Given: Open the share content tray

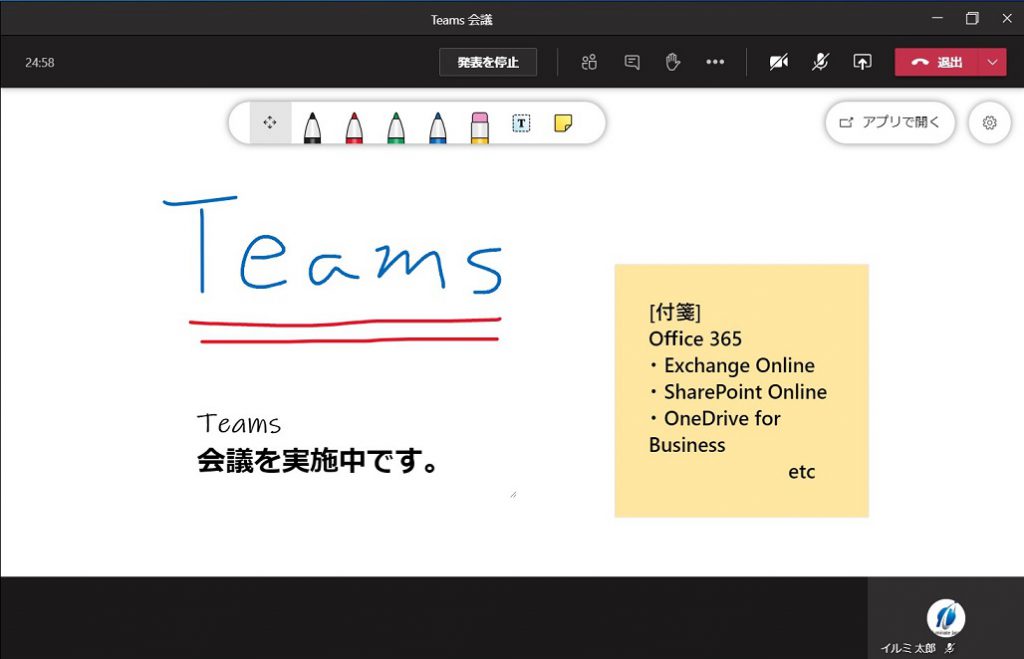Looking at the screenshot, I should pos(862,62).
